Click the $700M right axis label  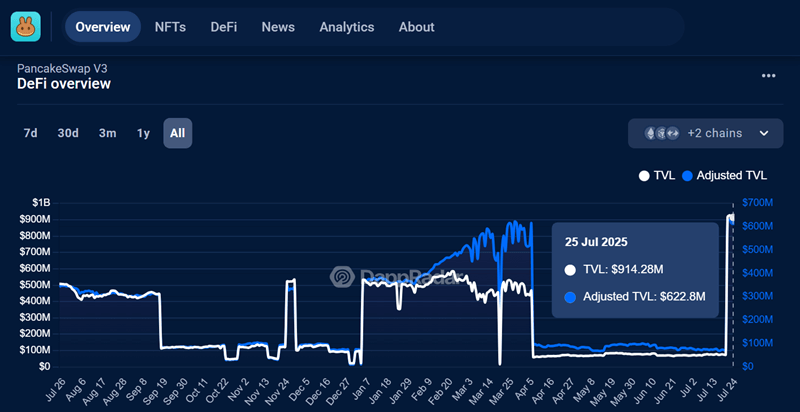(x=756, y=203)
